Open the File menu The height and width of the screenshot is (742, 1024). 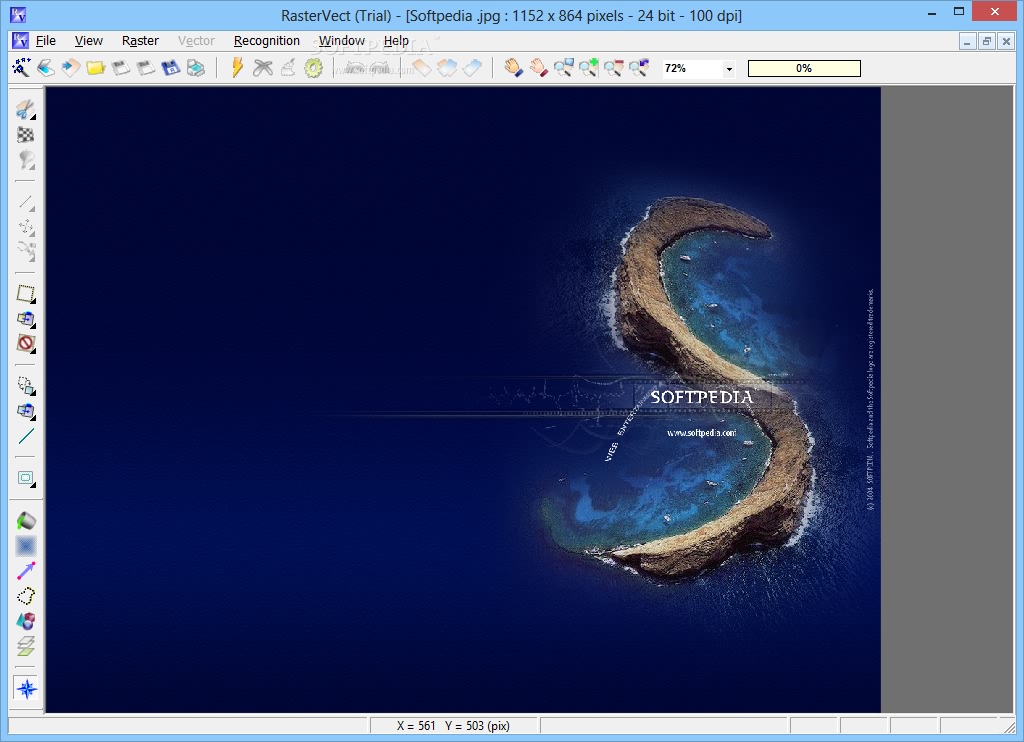click(45, 40)
